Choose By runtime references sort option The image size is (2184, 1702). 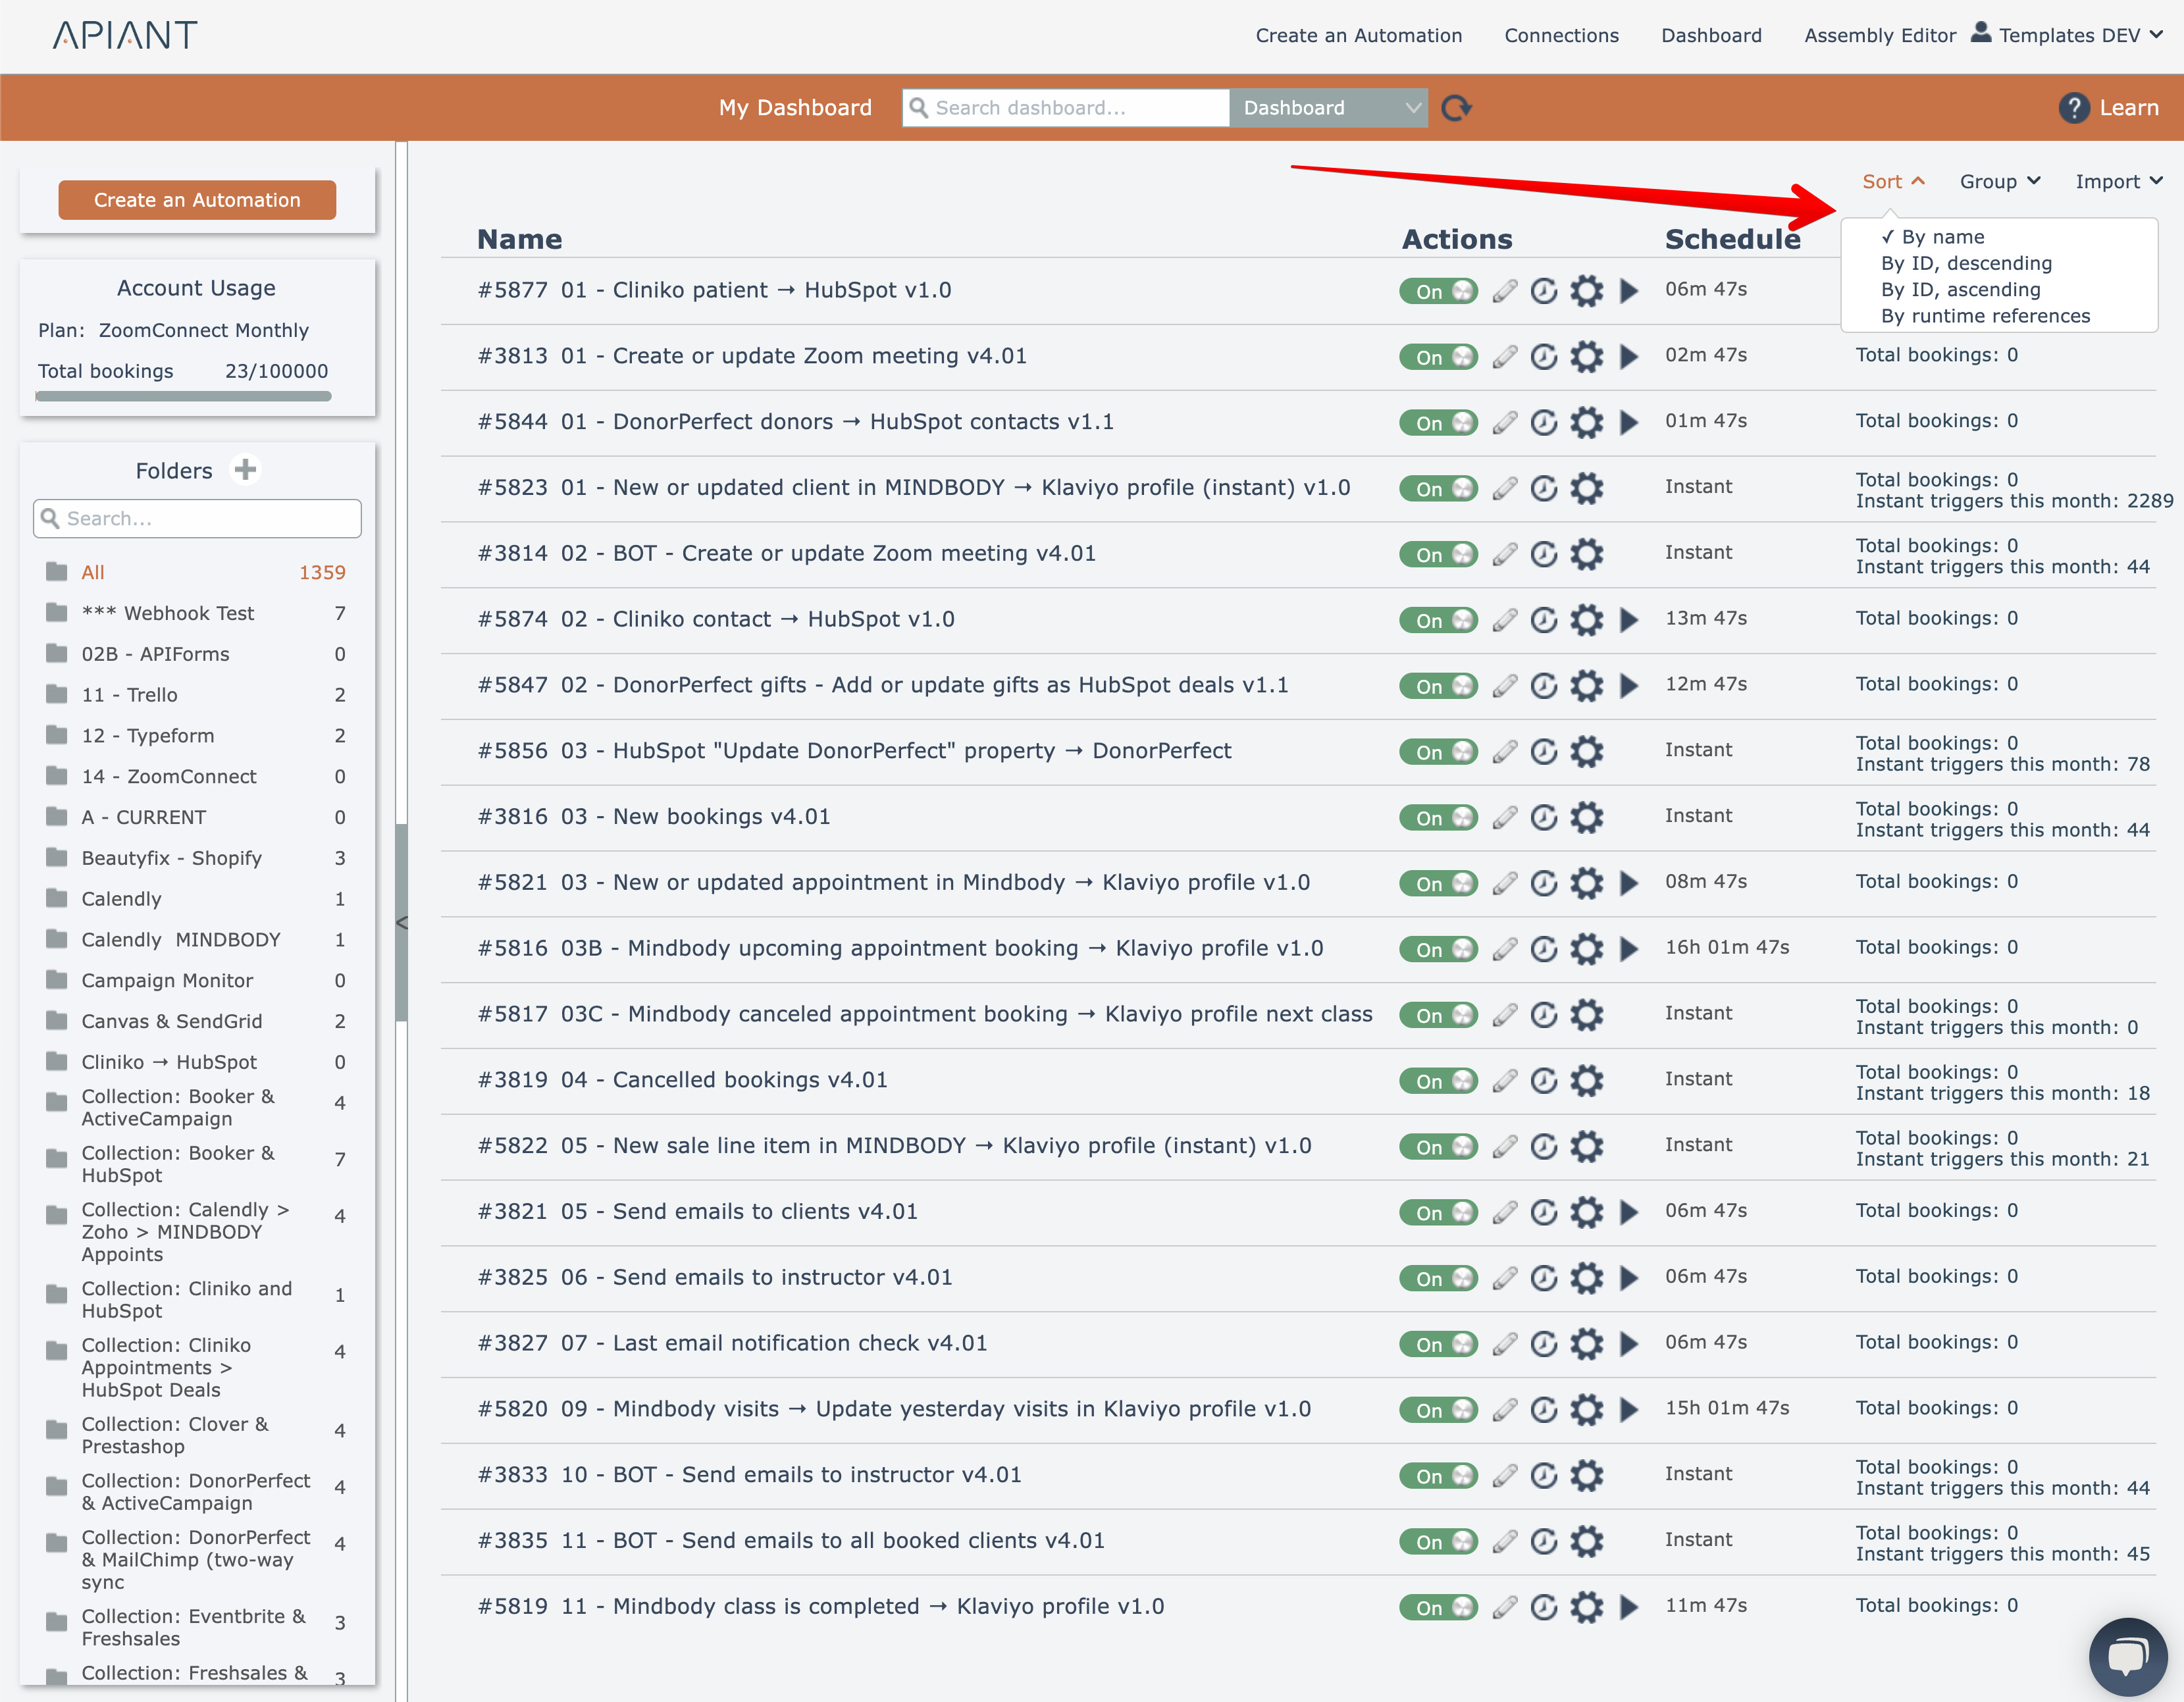1985,316
